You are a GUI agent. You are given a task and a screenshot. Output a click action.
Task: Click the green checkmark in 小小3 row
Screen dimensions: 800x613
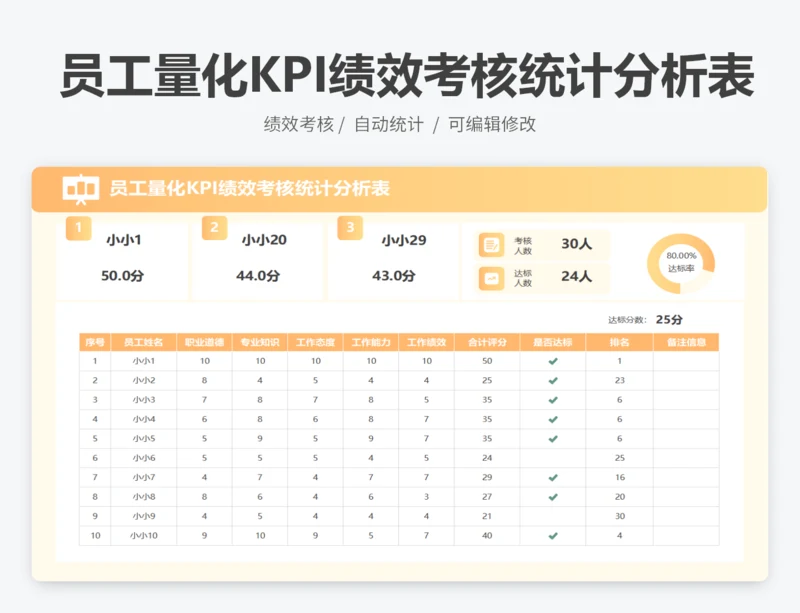coord(553,400)
